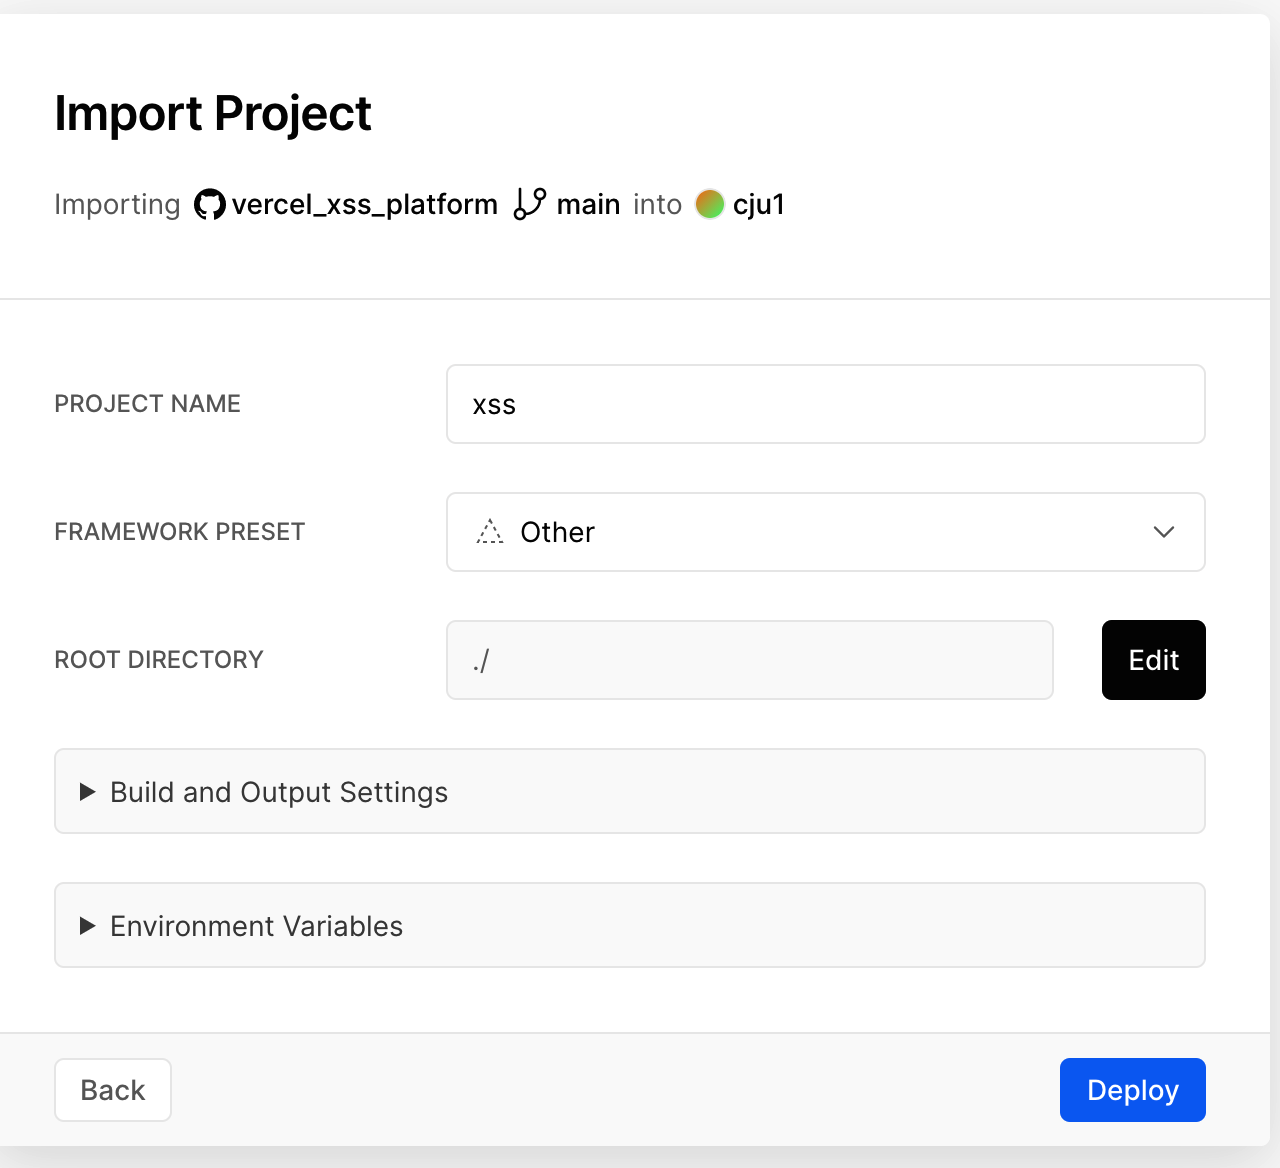Click the Other framework triangle icon
Viewport: 1280px width, 1168px height.
point(490,532)
